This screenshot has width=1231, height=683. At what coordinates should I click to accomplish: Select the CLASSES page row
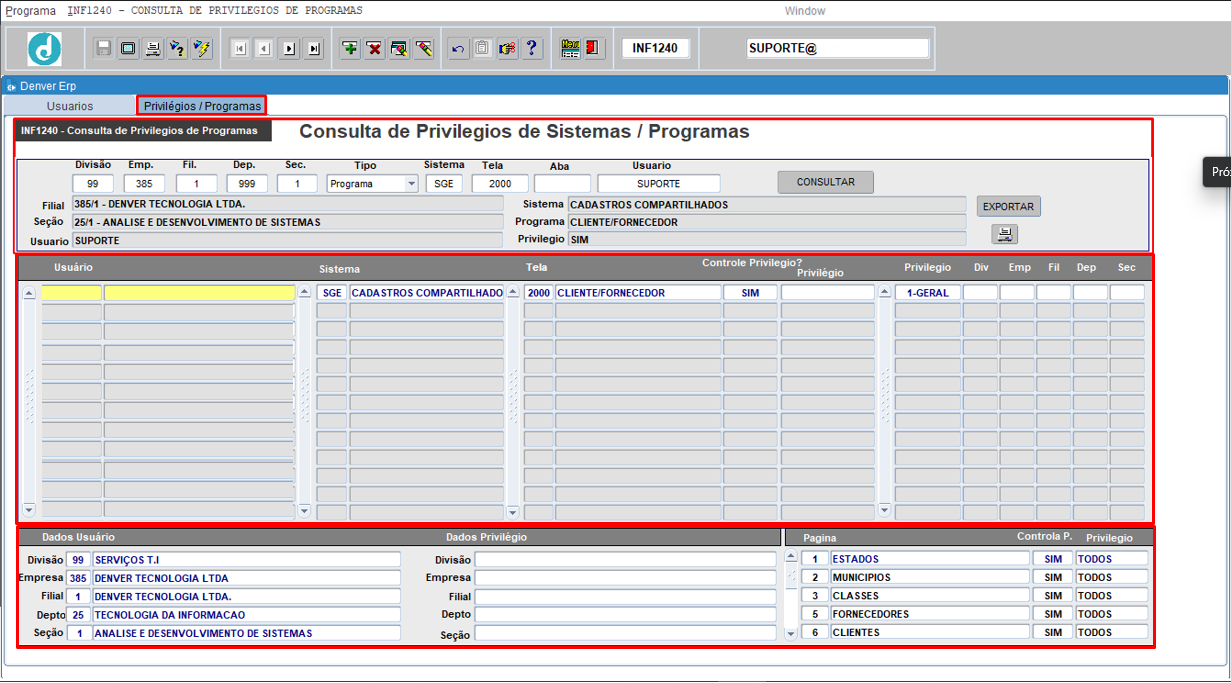(930, 596)
